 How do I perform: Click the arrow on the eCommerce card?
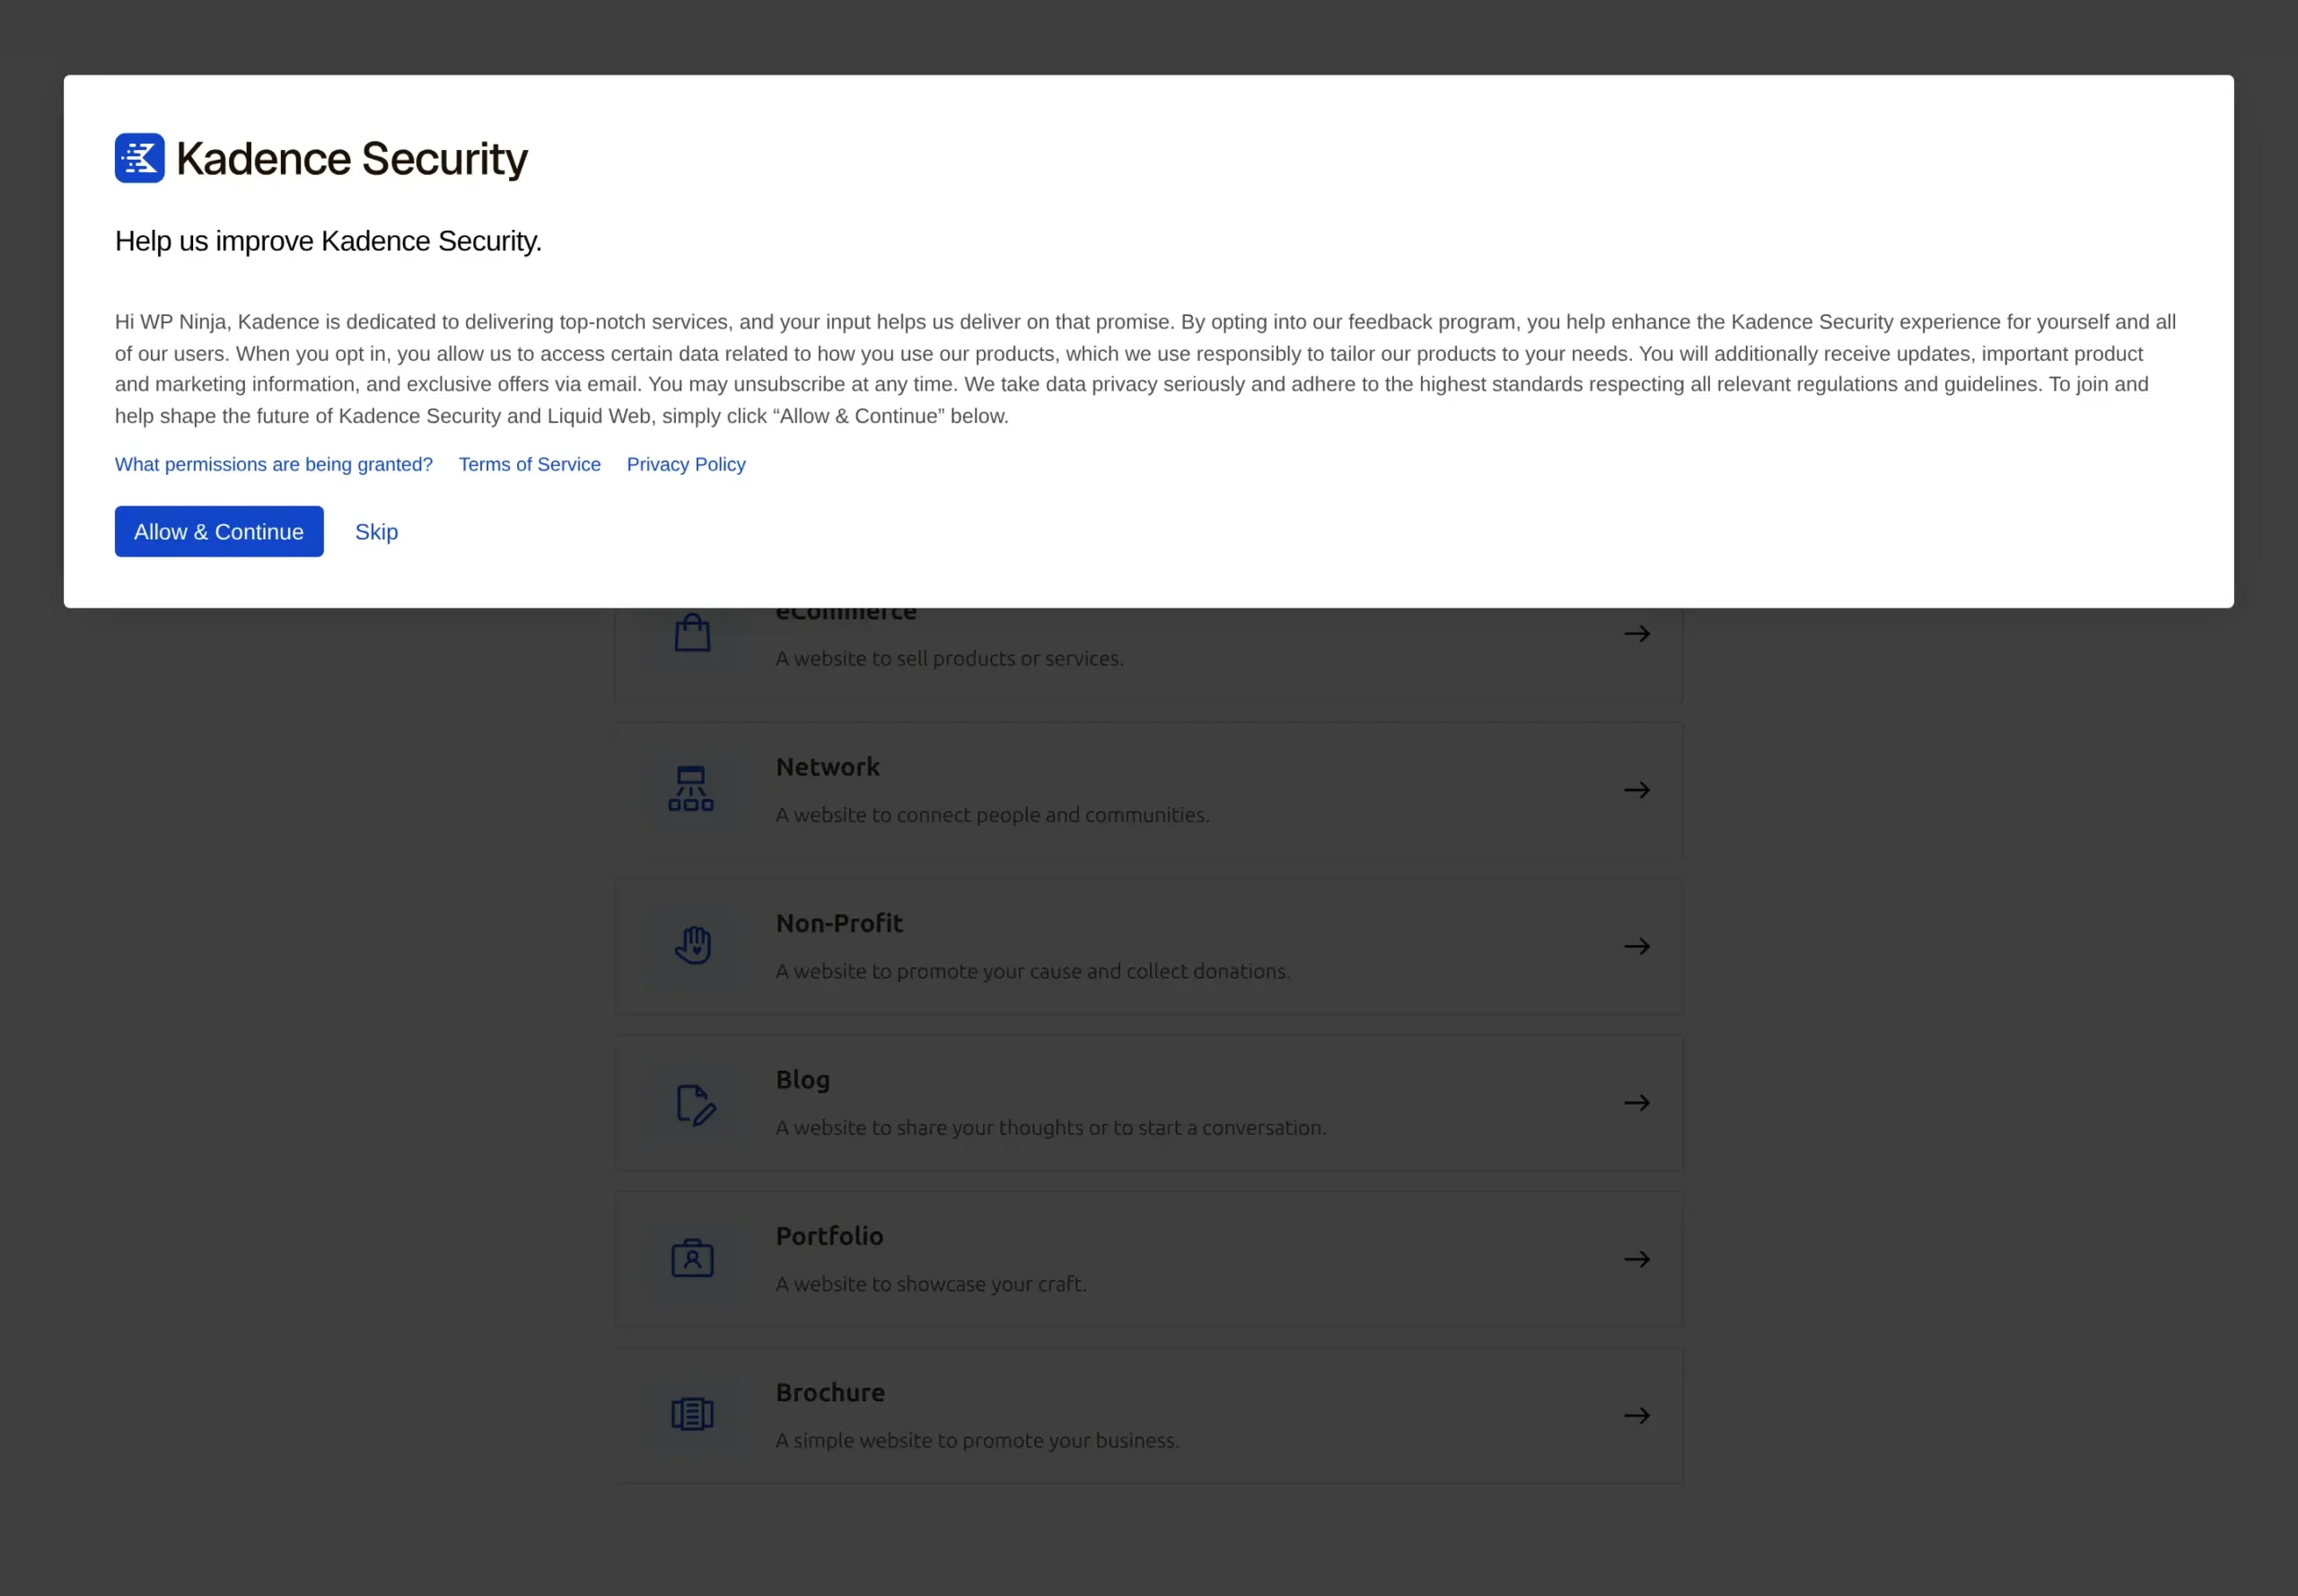click(1637, 633)
